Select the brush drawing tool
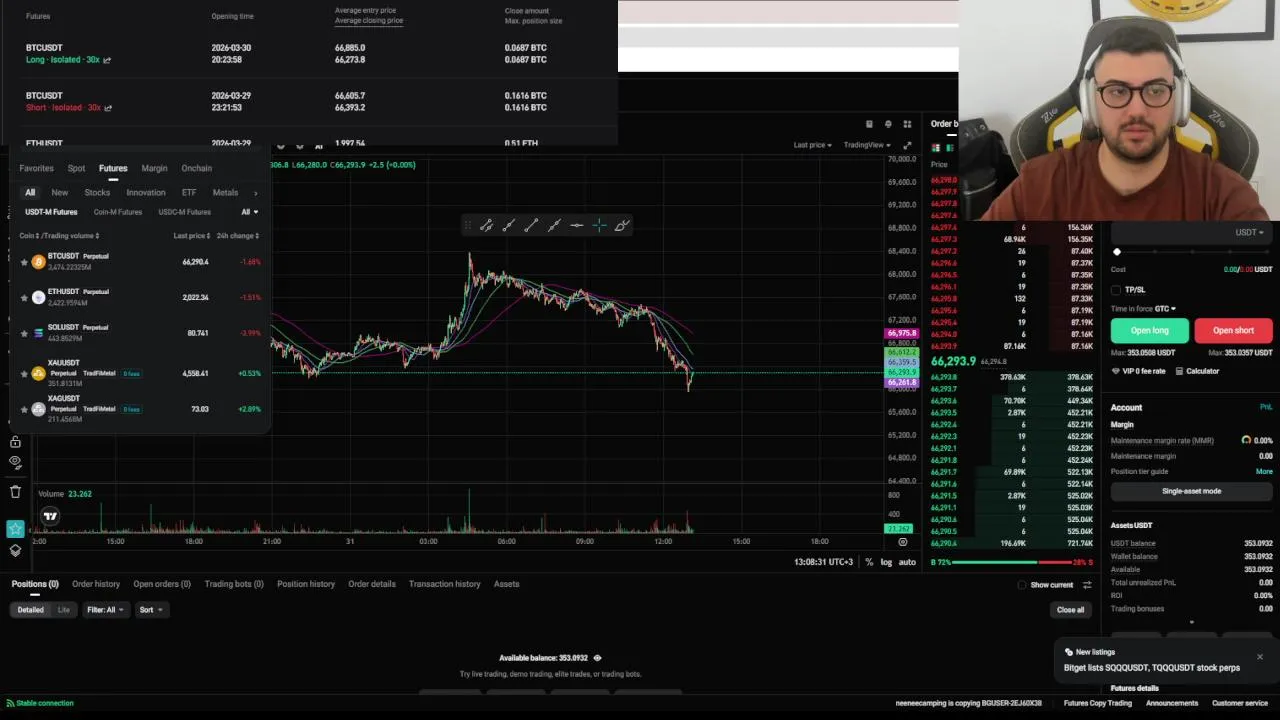This screenshot has width=1280, height=720. [x=622, y=225]
